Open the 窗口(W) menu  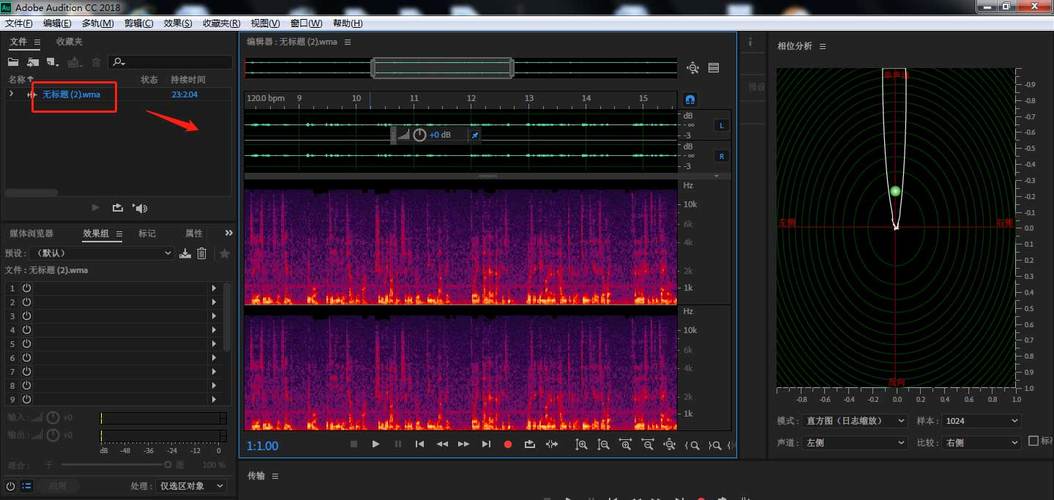coord(307,23)
